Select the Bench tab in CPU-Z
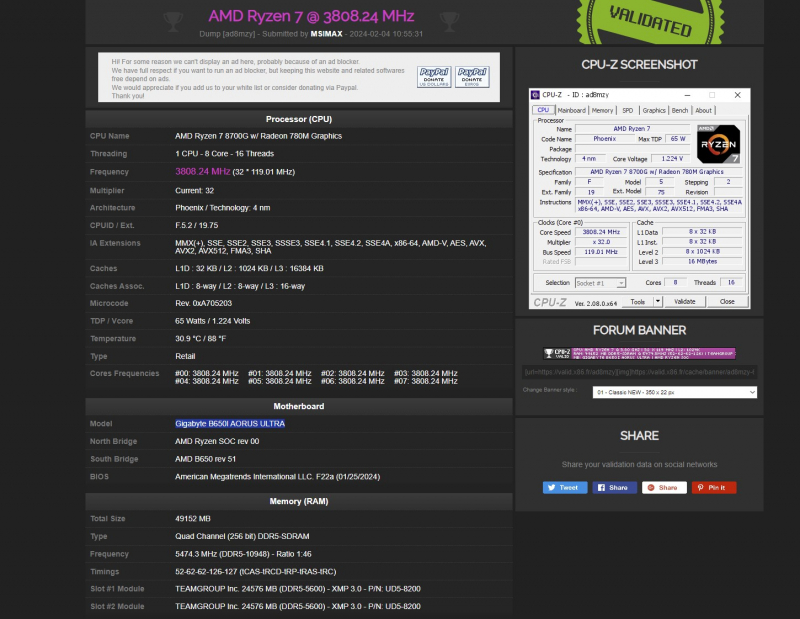This screenshot has width=800, height=619. 679,110
